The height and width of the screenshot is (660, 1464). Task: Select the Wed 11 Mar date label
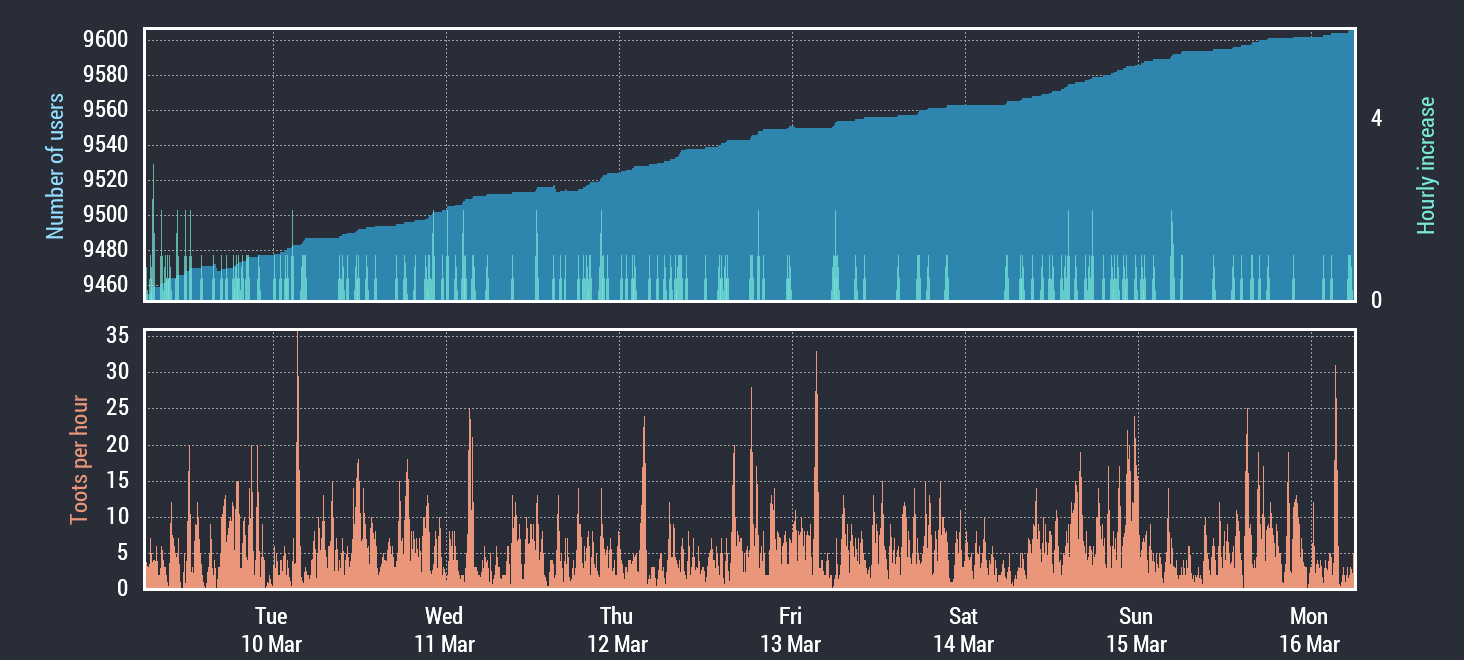[444, 629]
